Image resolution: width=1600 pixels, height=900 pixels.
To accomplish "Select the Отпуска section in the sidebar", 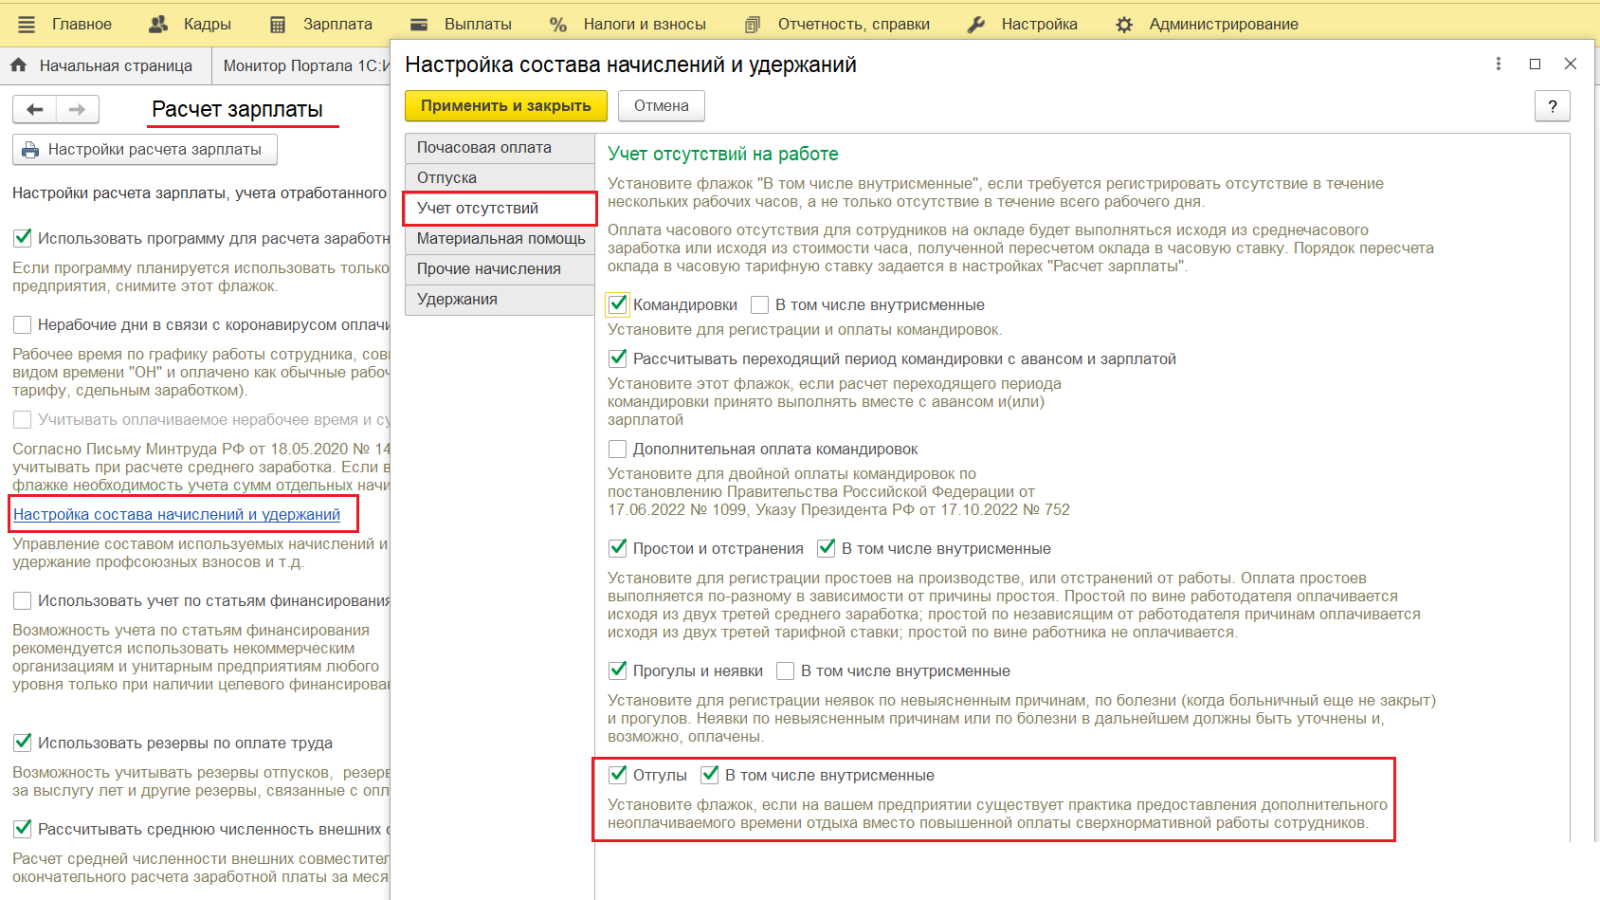I will click(447, 178).
